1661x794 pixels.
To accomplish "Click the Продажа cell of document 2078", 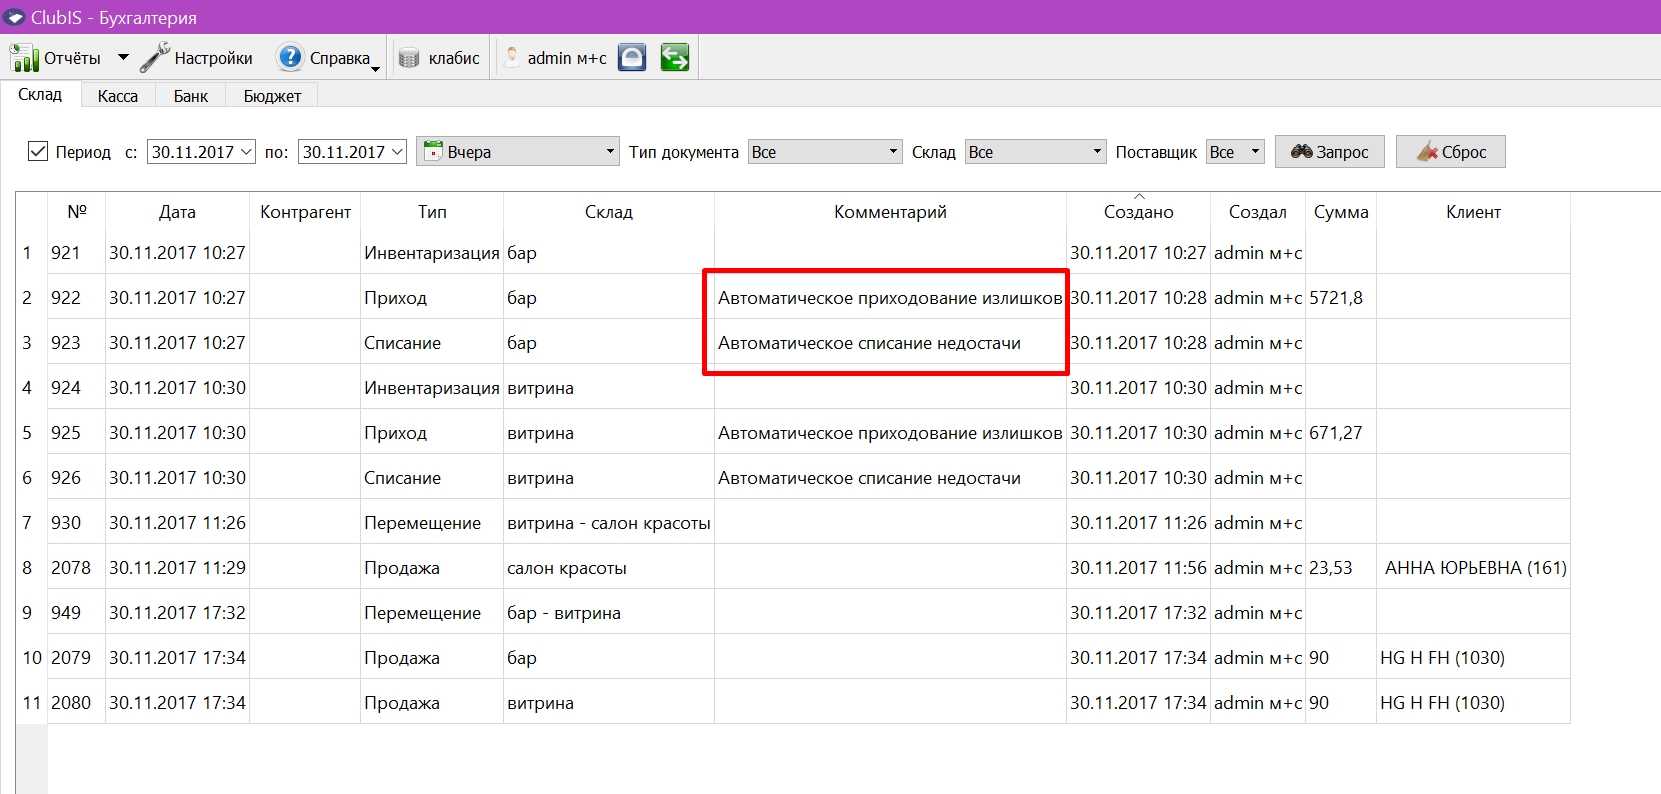I will 432,568.
